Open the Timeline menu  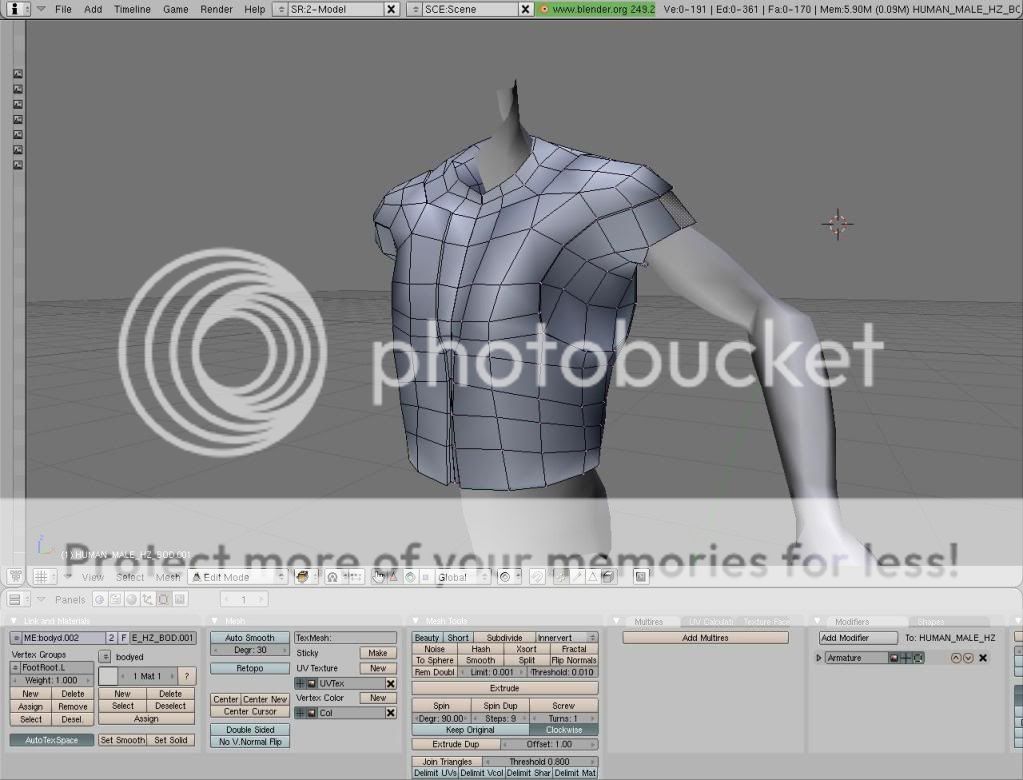tap(132, 9)
